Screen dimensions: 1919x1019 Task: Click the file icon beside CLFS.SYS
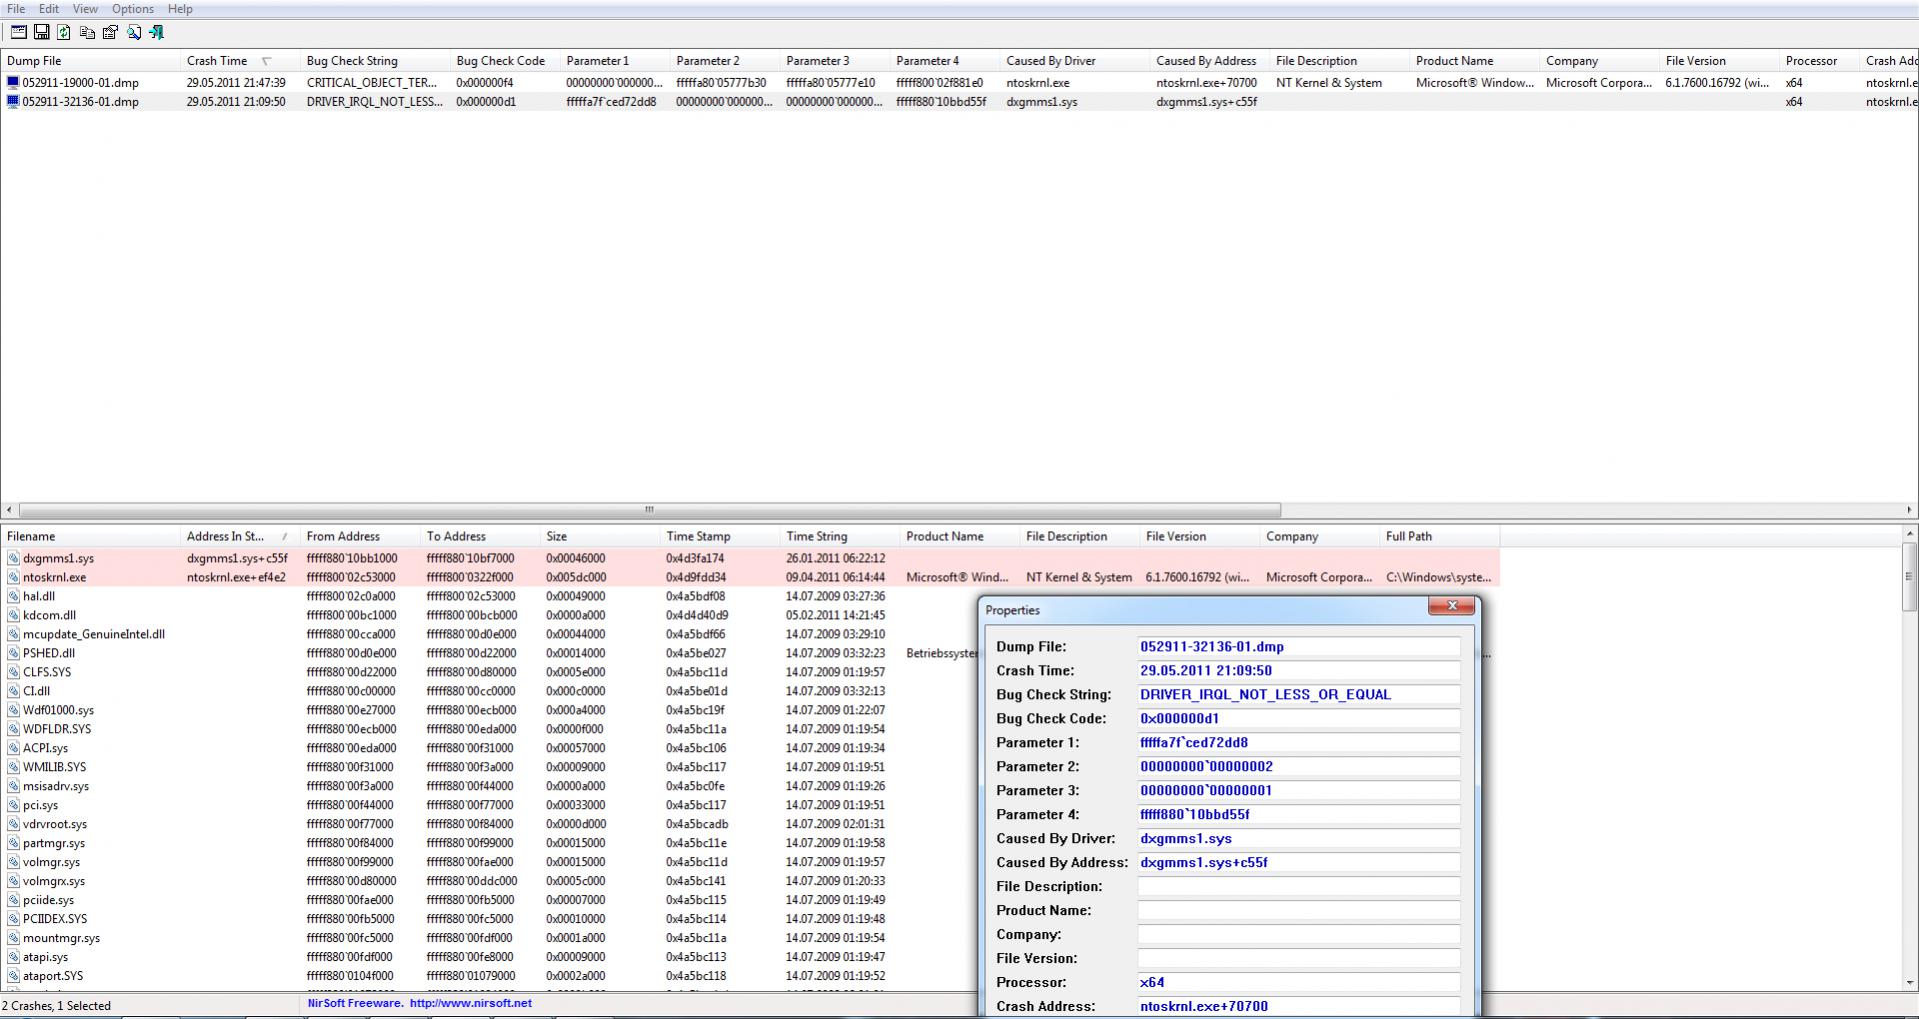(x=13, y=672)
